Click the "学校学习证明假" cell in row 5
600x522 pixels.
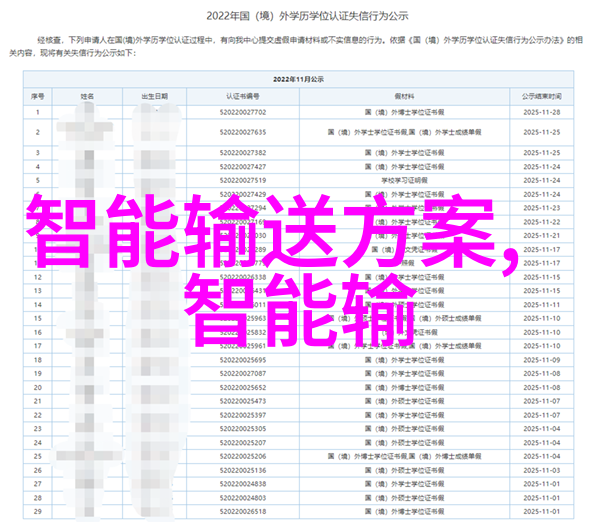[x=404, y=180]
